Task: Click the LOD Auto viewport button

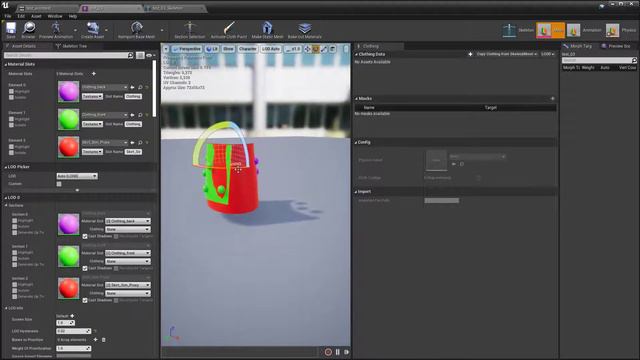Action: click(x=271, y=49)
